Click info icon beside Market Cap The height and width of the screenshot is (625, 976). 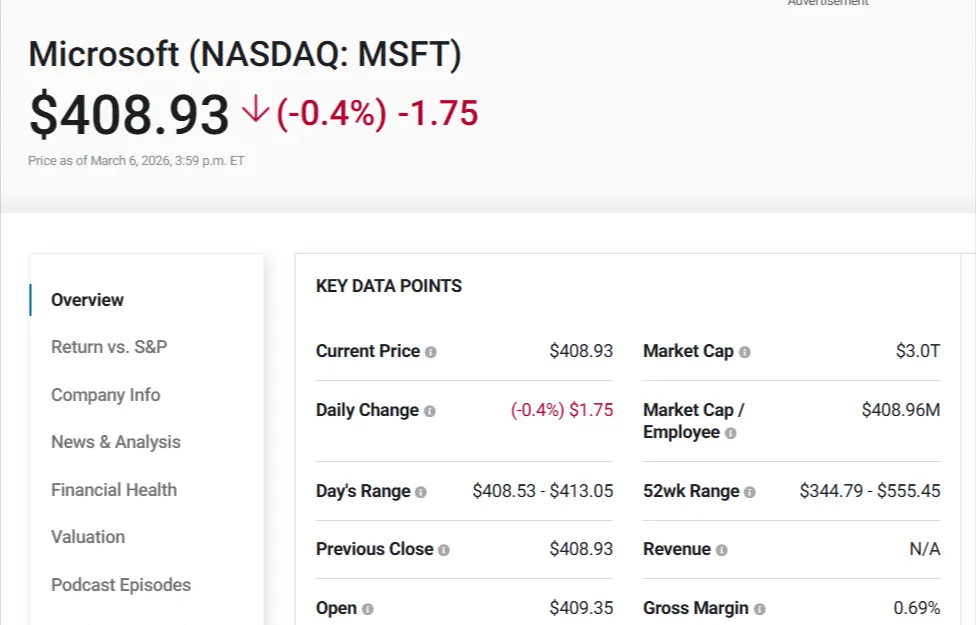click(x=745, y=352)
